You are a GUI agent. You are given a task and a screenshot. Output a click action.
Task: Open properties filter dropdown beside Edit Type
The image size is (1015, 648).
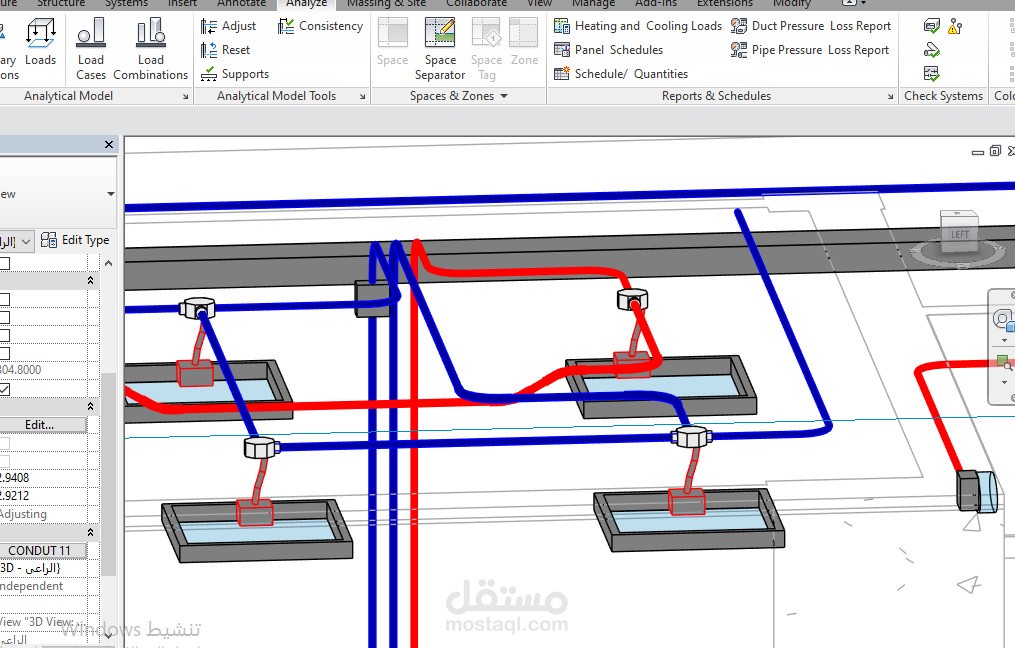pos(26,241)
